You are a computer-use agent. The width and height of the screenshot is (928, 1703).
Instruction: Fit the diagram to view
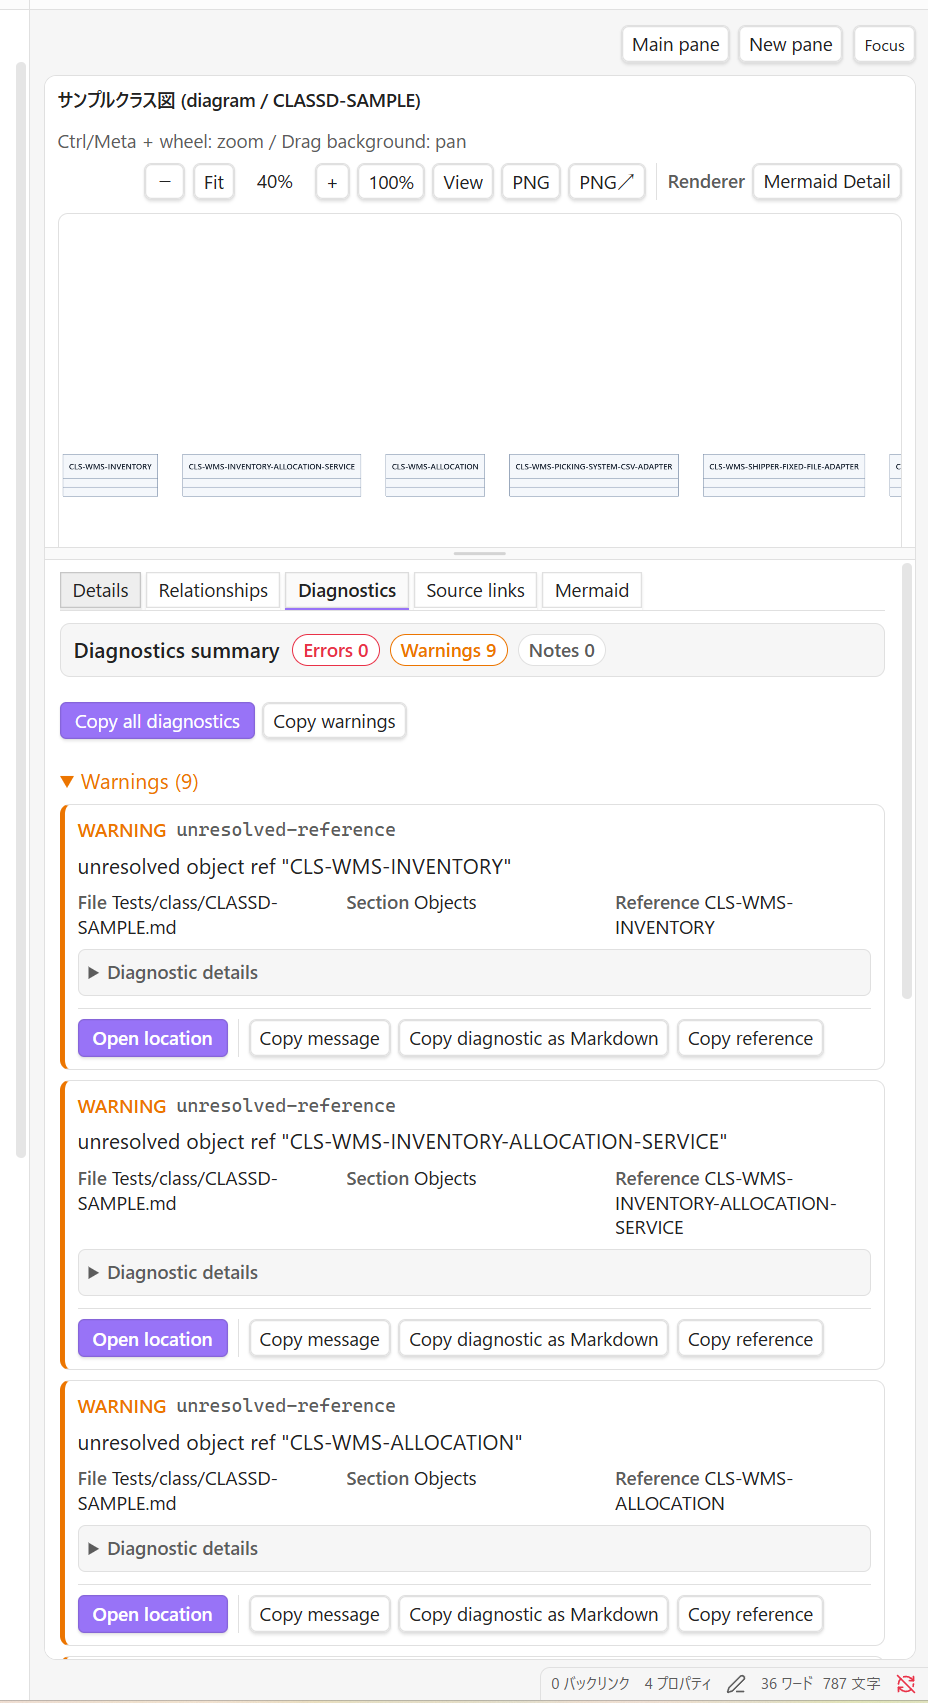(214, 182)
